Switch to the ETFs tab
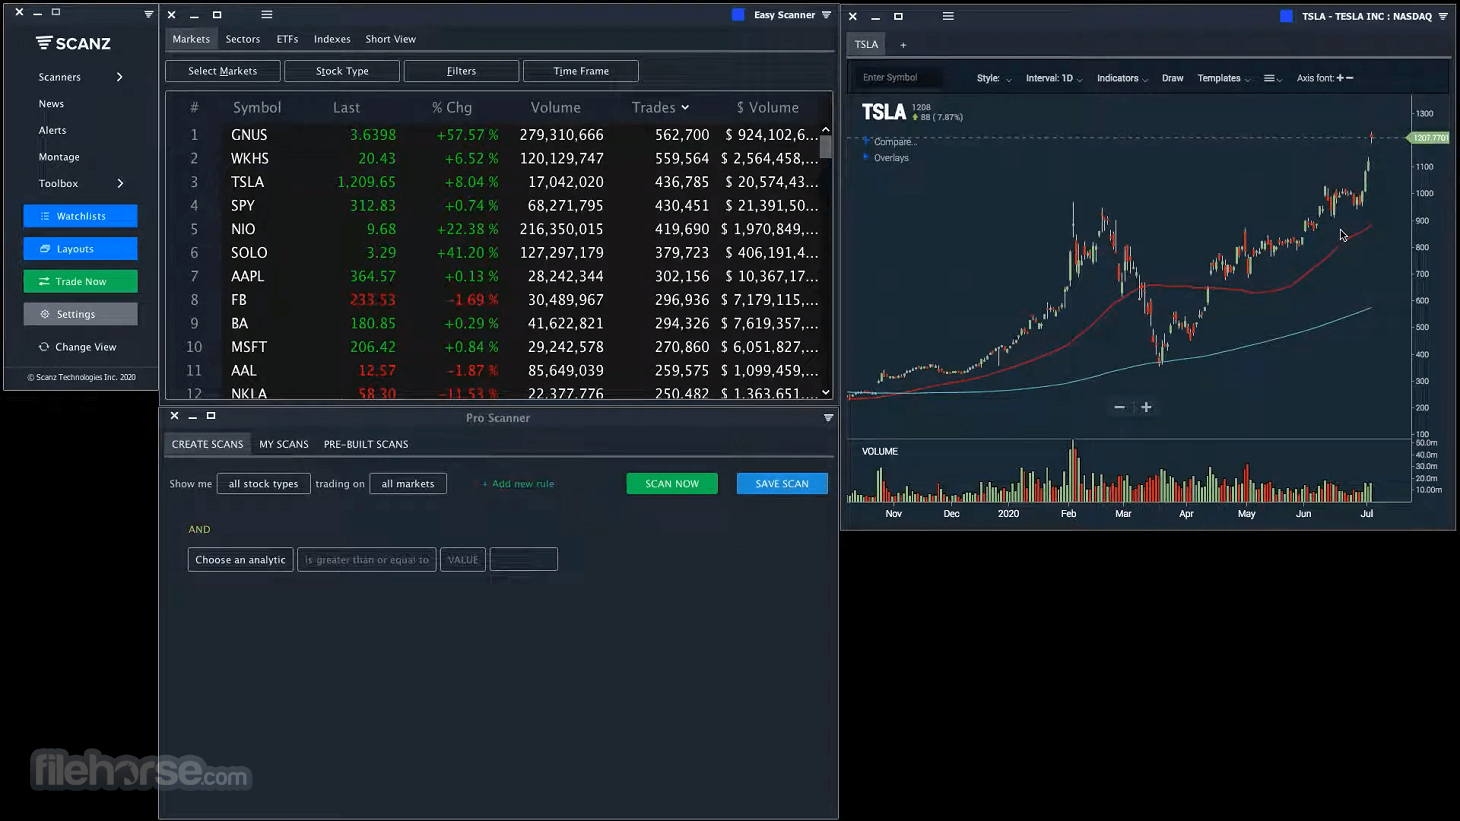 click(x=287, y=39)
